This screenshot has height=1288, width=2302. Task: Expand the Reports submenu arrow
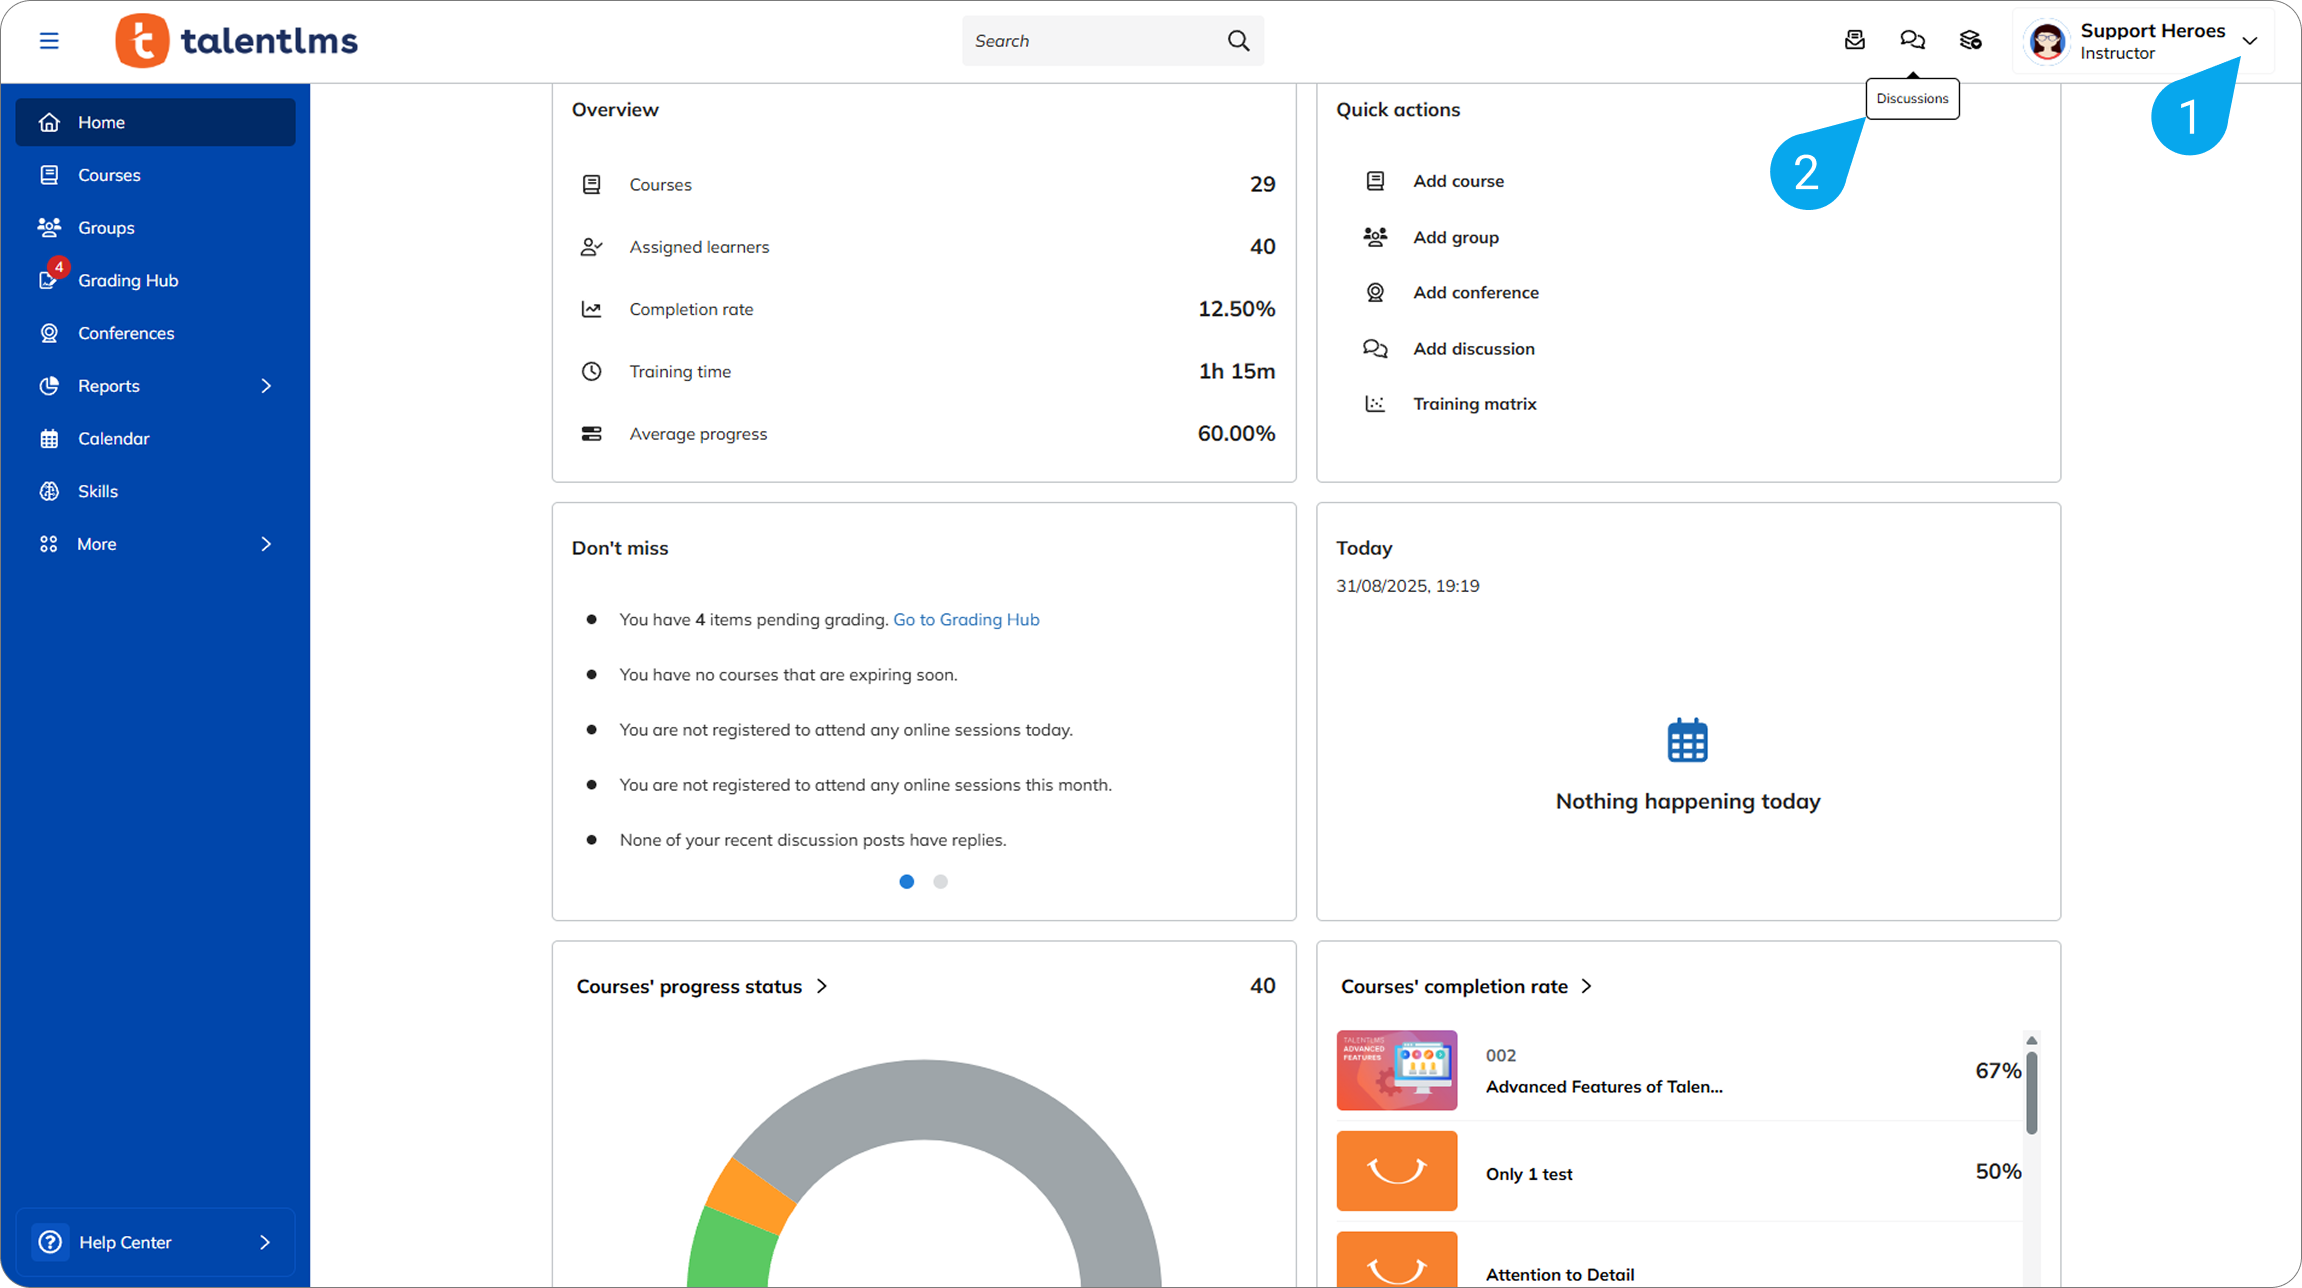tap(266, 386)
